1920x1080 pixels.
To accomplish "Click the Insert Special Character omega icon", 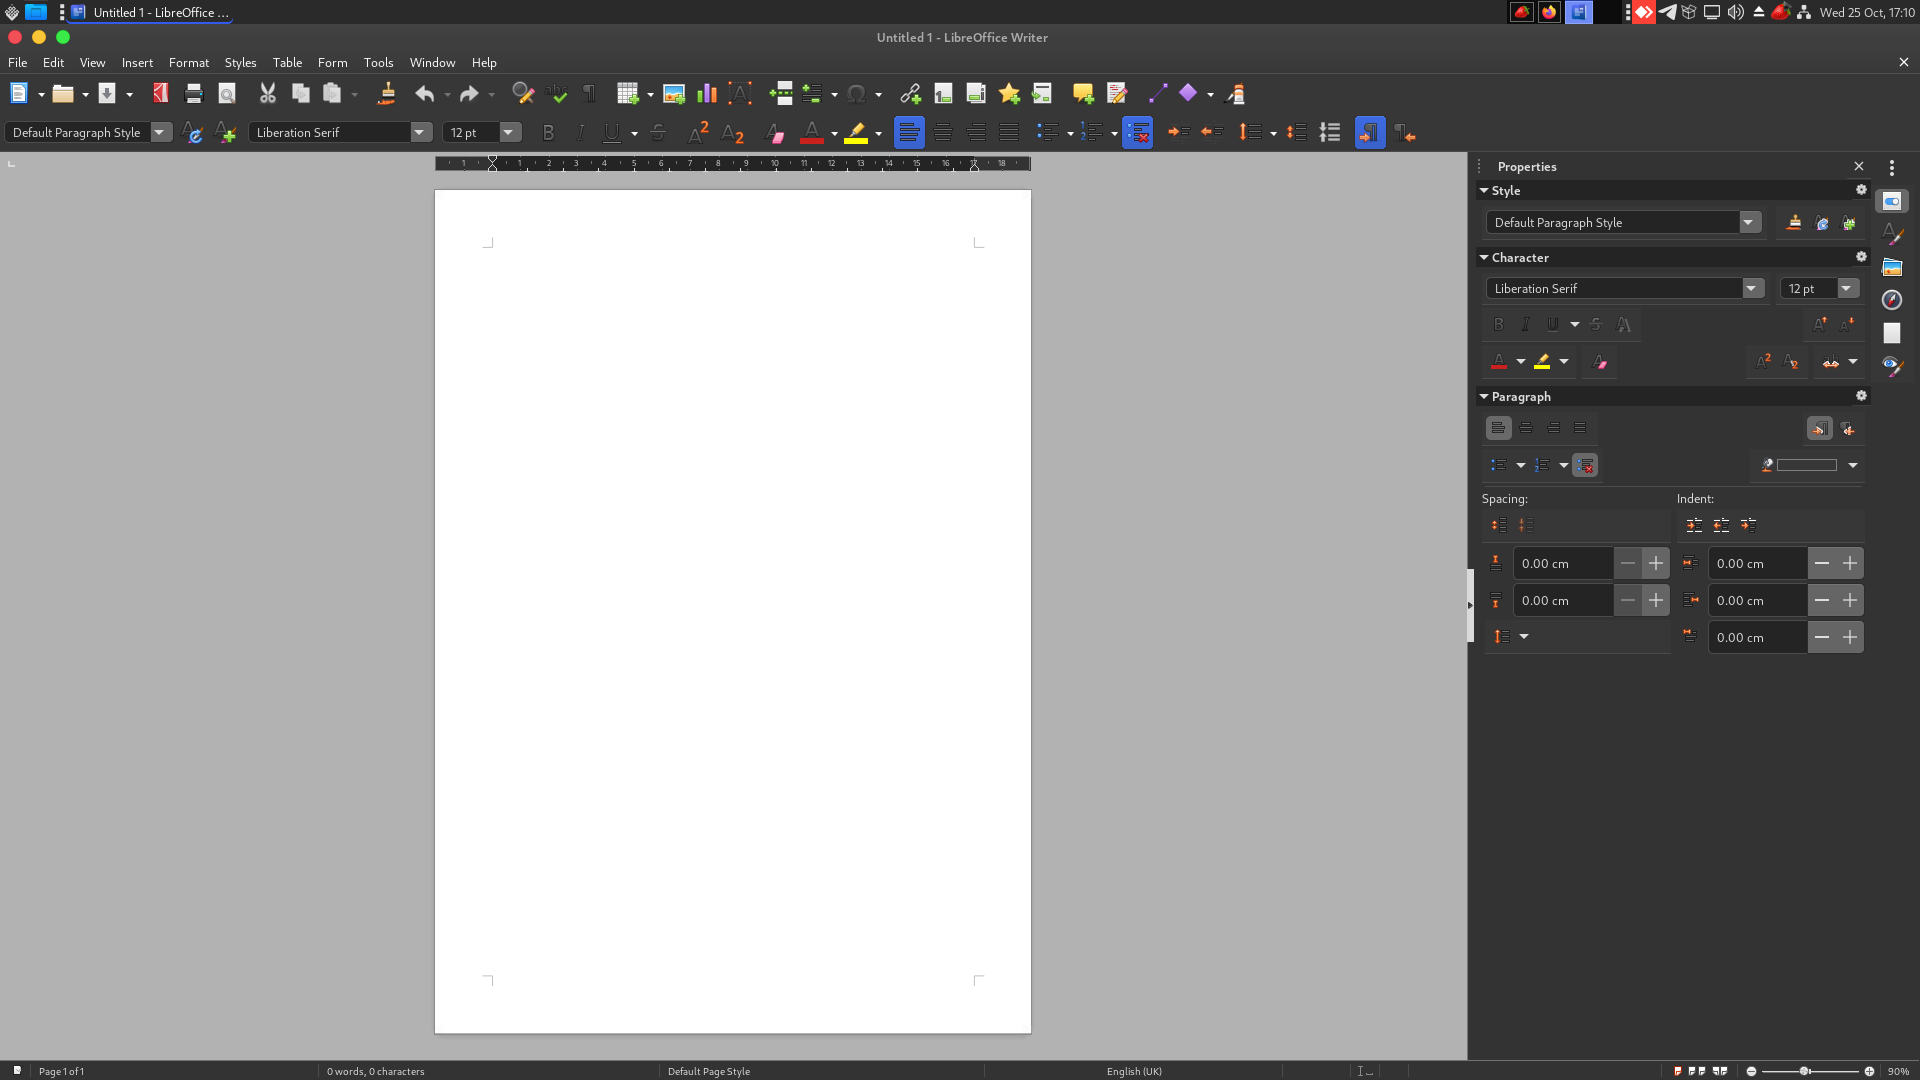I will (x=856, y=94).
